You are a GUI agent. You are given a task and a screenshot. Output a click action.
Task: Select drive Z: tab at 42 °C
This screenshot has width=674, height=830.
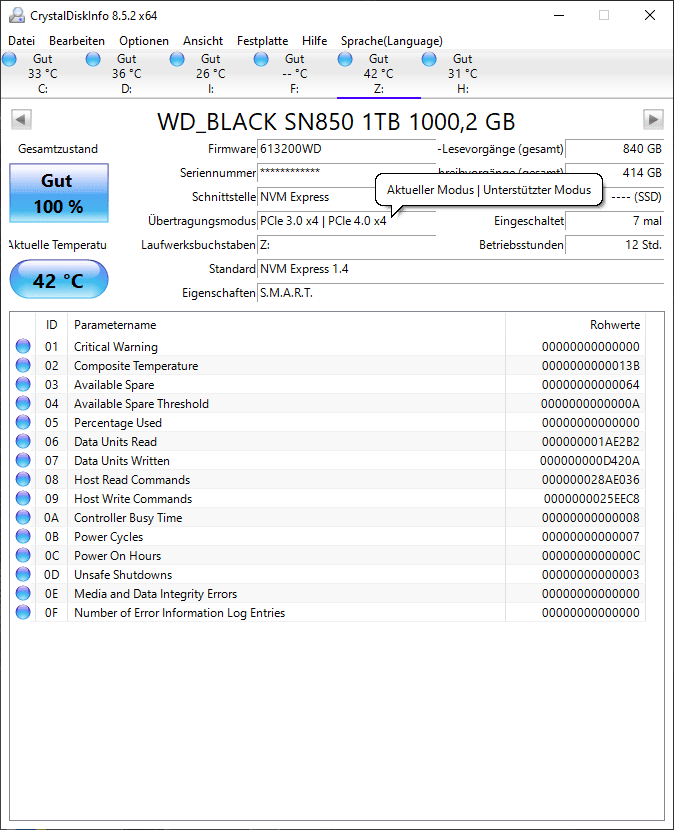coord(379,74)
